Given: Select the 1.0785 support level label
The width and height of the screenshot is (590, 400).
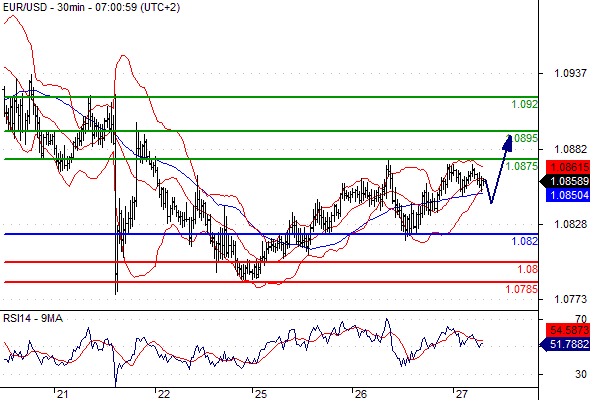Looking at the screenshot, I should tap(522, 289).
